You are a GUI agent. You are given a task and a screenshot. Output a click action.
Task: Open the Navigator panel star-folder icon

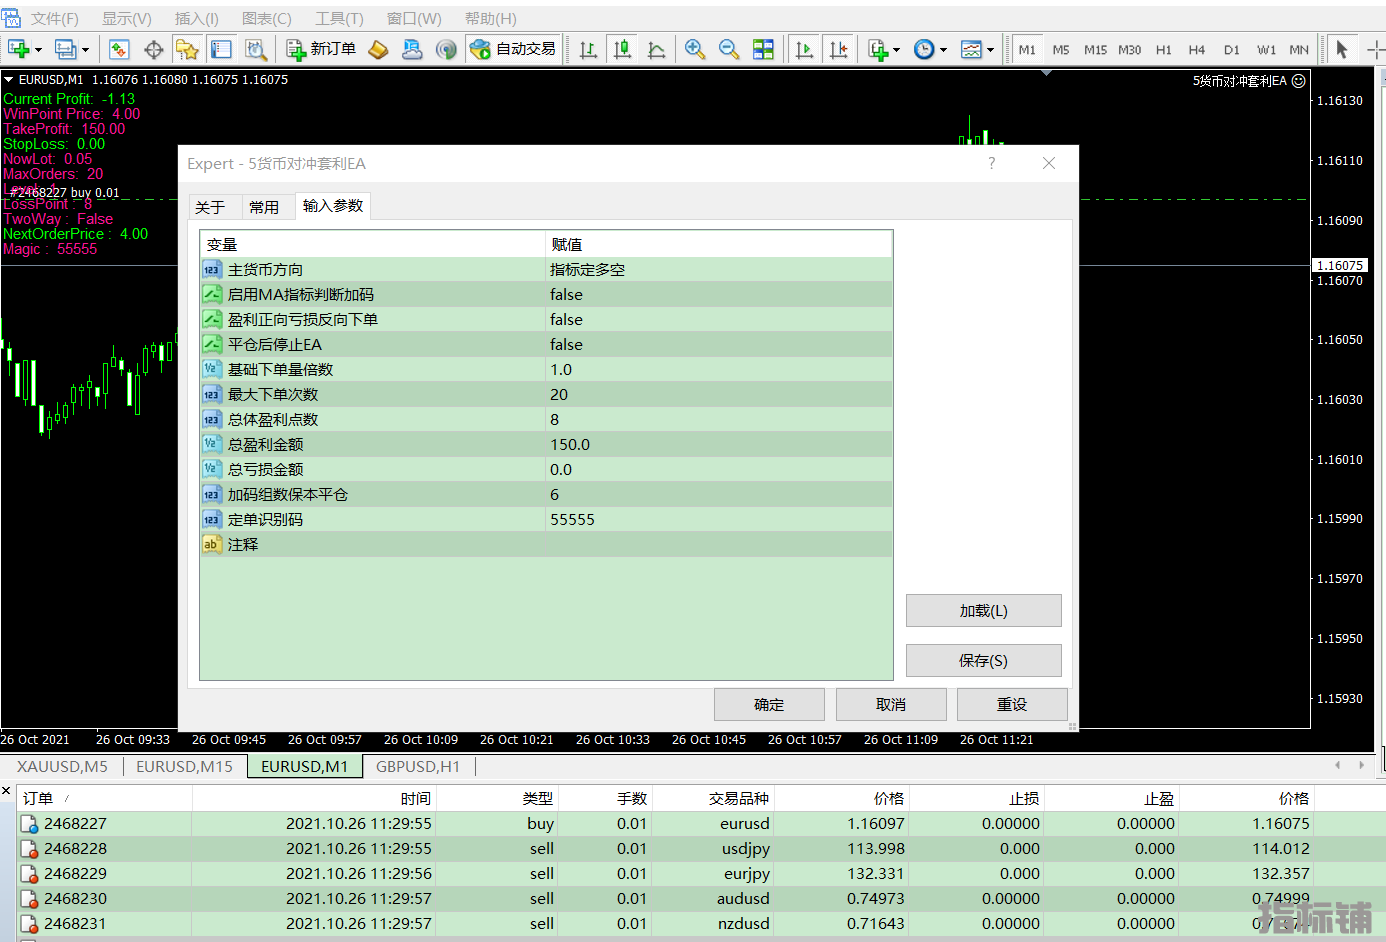187,49
